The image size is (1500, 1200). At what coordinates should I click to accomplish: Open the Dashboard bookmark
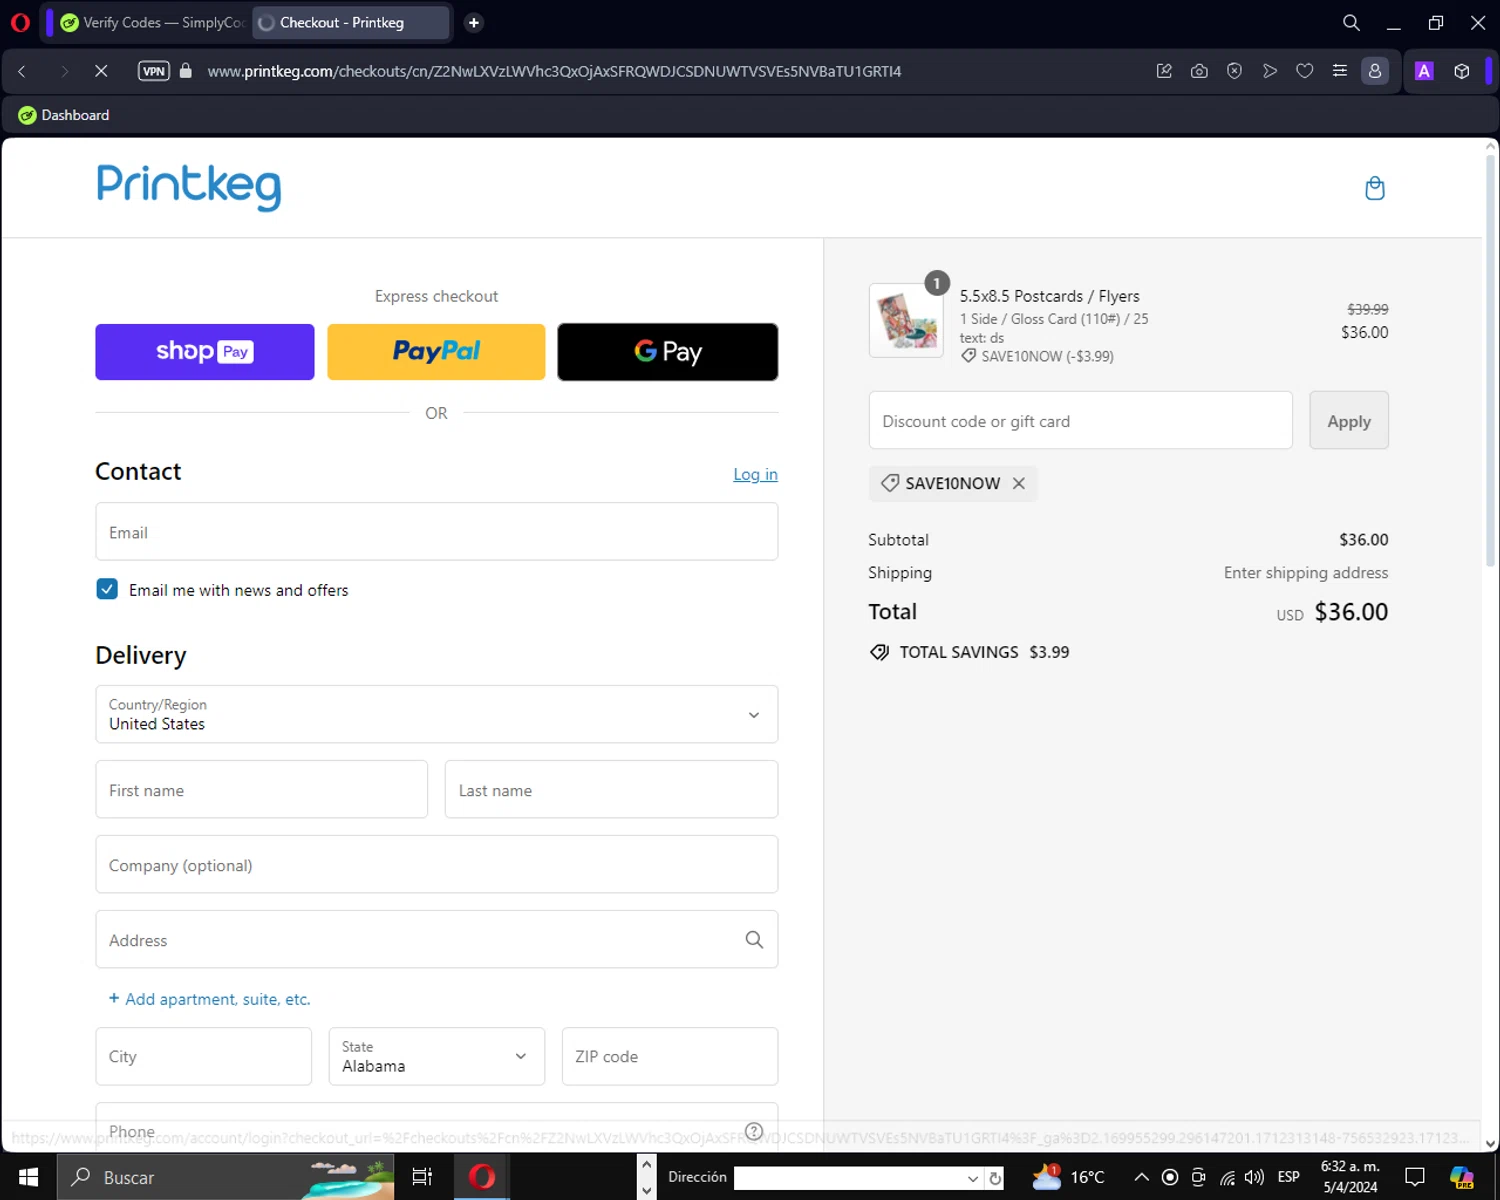point(64,115)
